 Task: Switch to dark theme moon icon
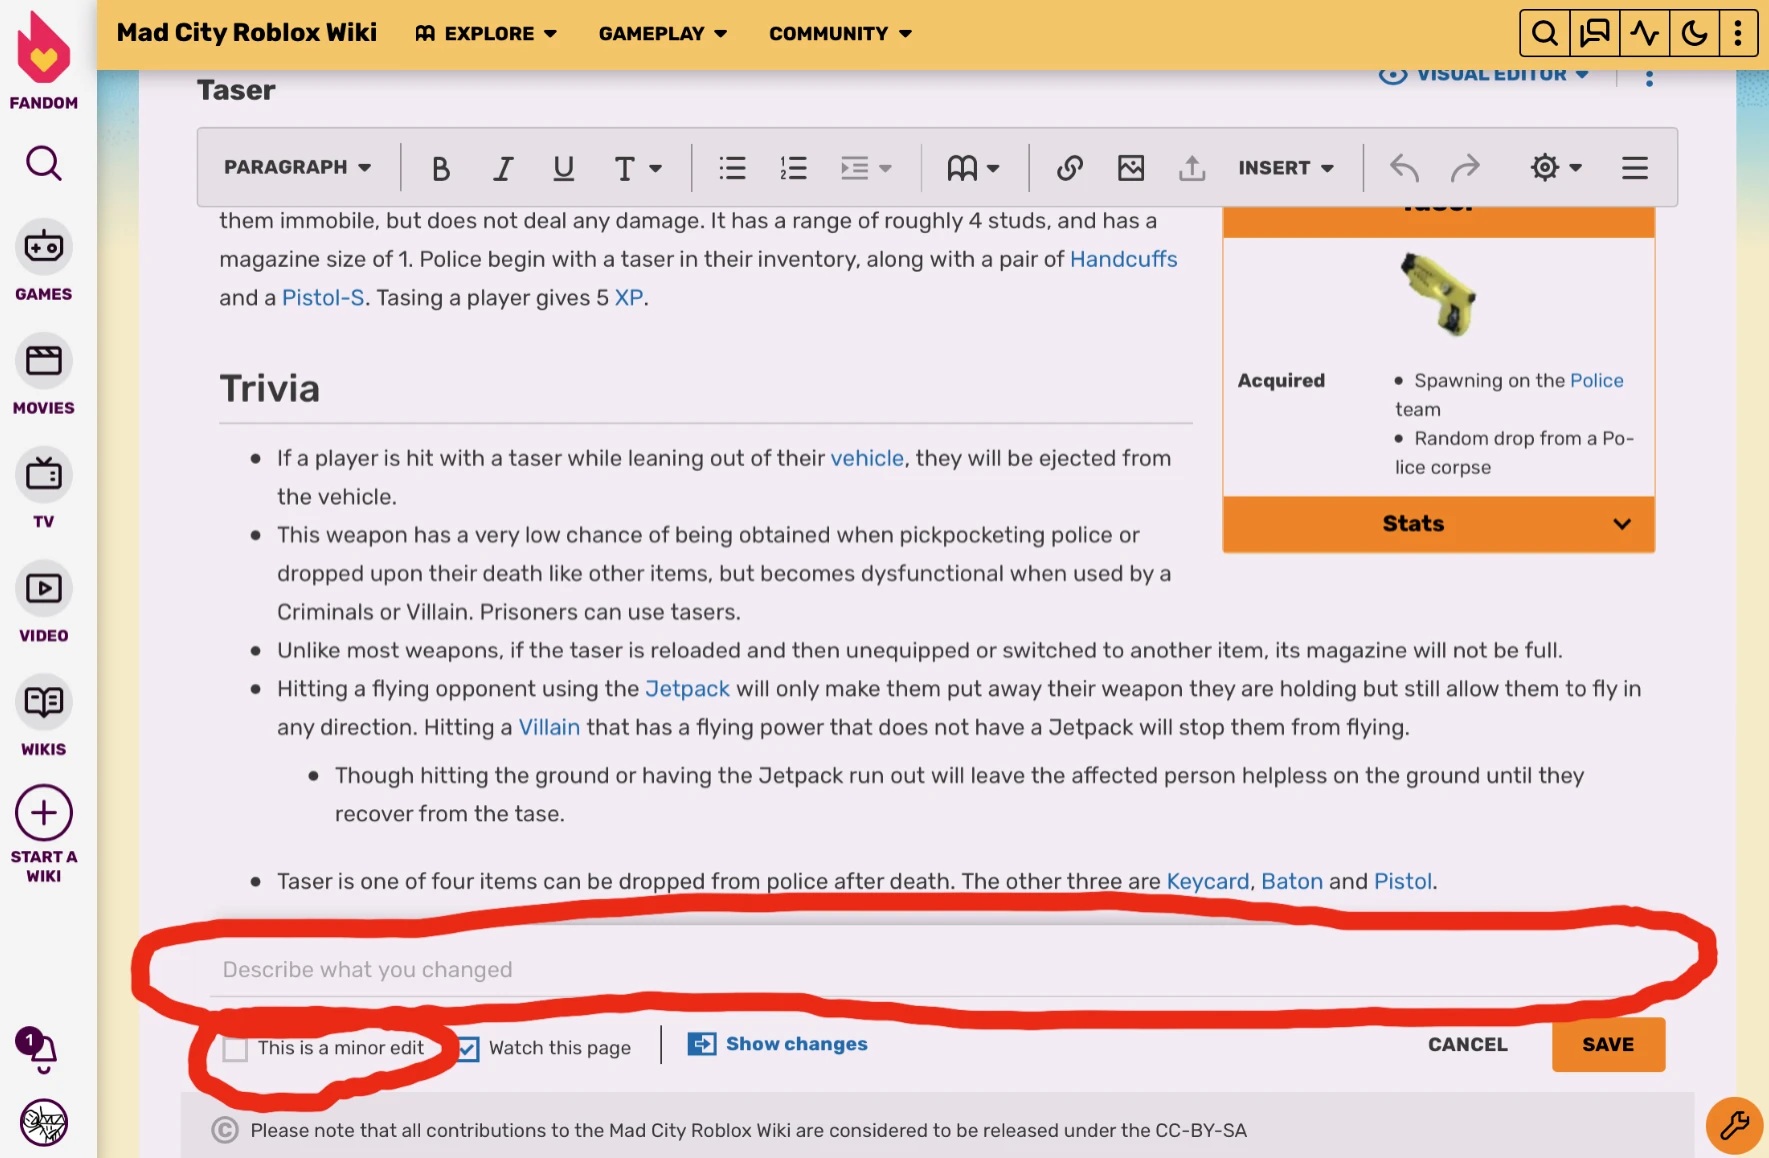pyautogui.click(x=1694, y=34)
